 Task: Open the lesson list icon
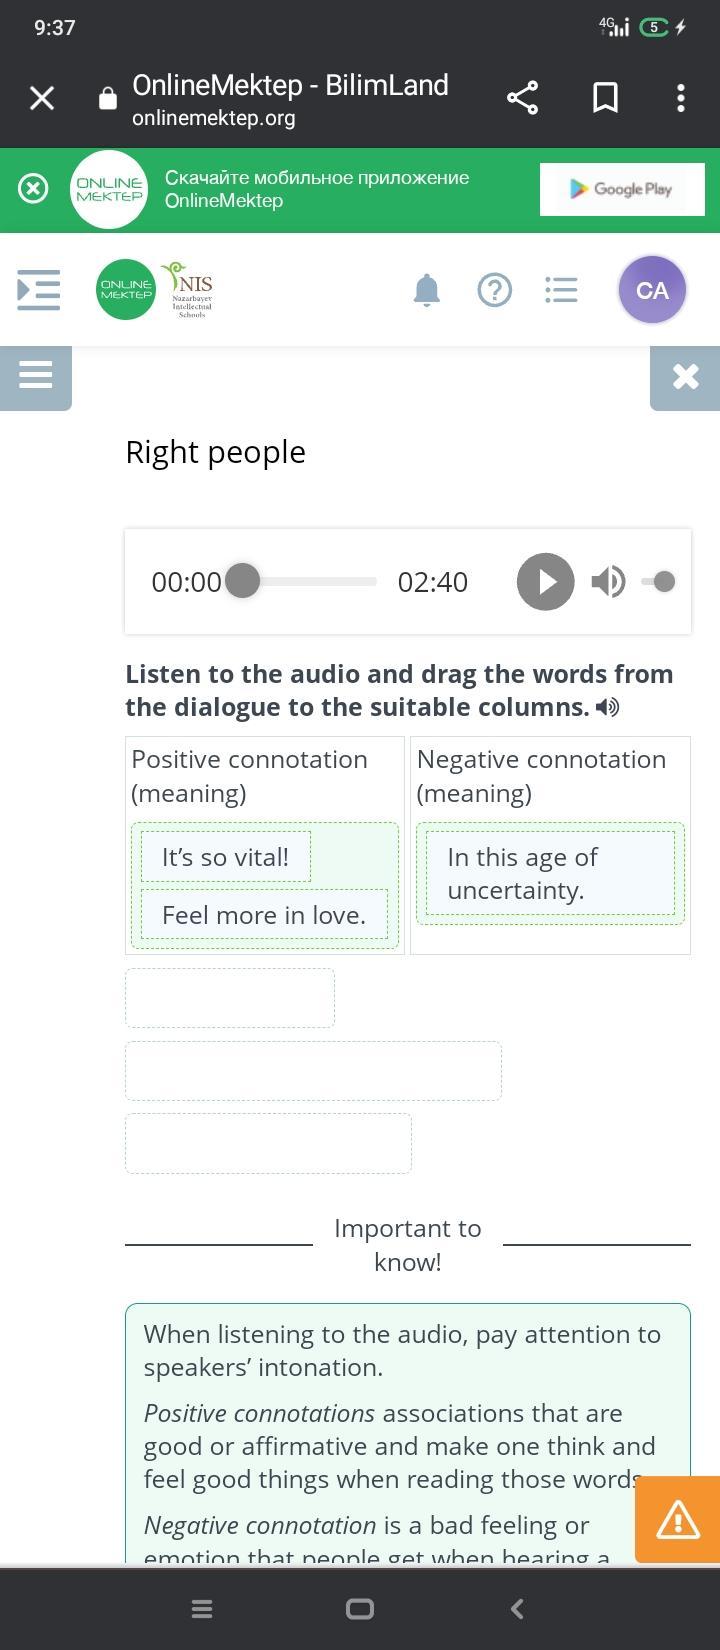(561, 290)
